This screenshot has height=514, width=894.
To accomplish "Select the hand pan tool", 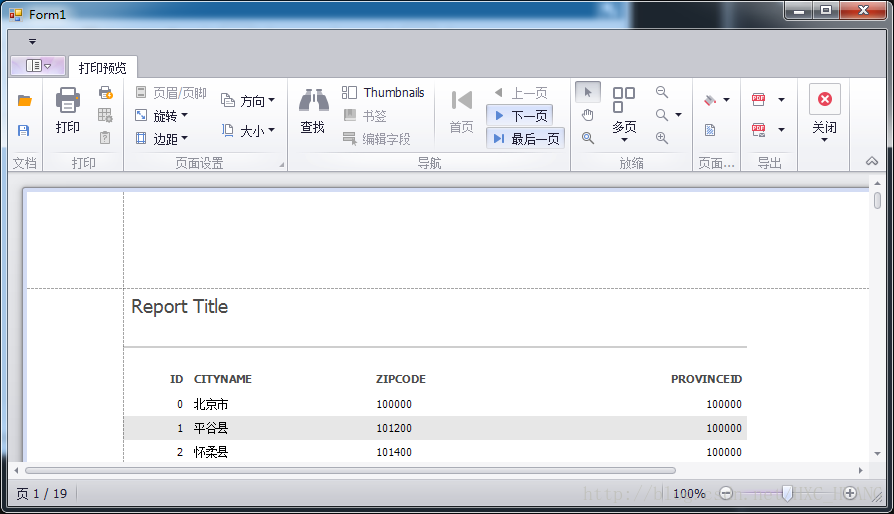I will click(588, 115).
